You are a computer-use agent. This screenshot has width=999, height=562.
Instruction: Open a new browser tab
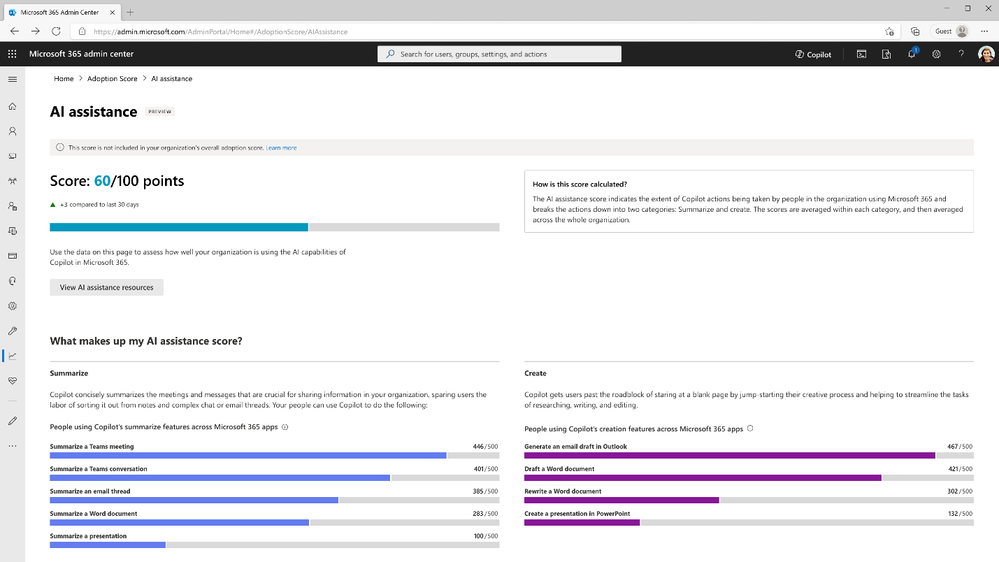(130, 12)
